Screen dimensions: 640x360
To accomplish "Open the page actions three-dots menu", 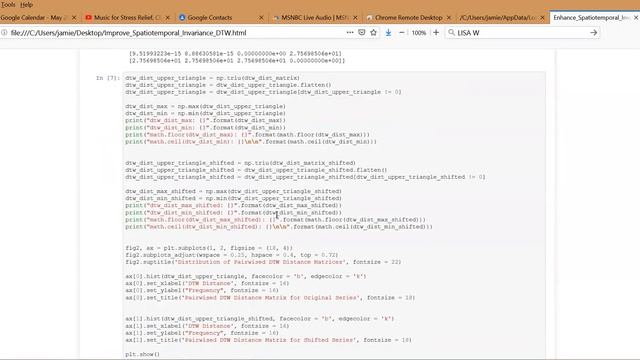I will (x=350, y=32).
